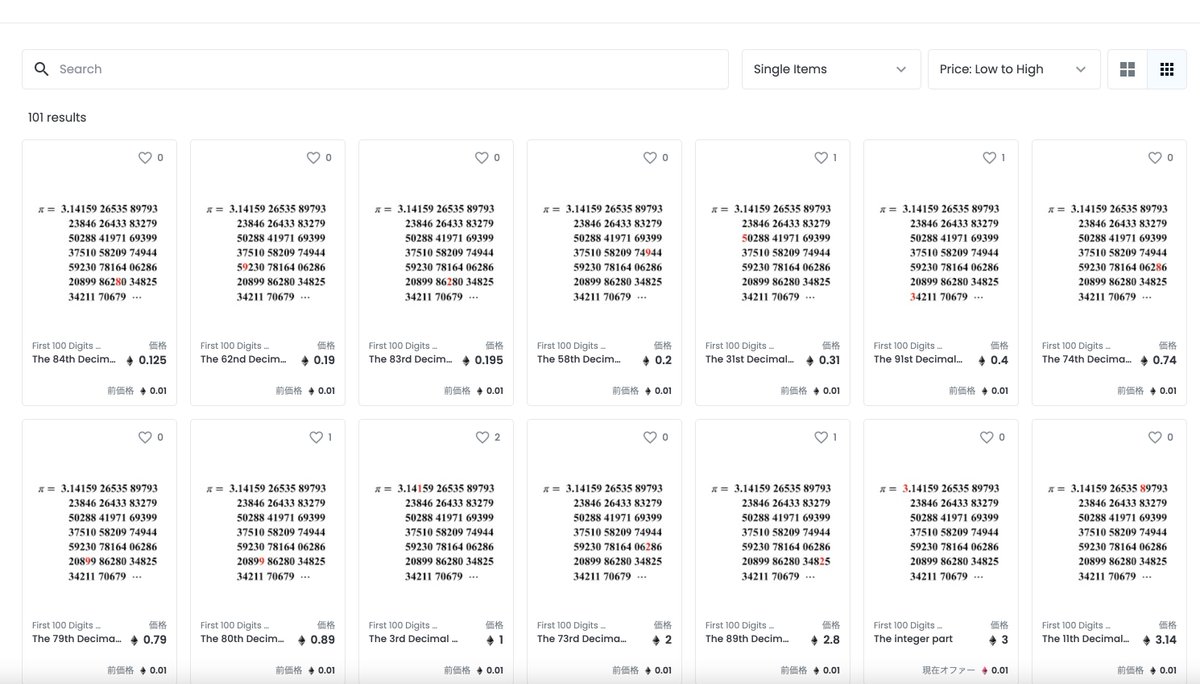The width and height of the screenshot is (1200, 684).
Task: Favorite the 84th Decimal item heart
Action: (x=145, y=158)
